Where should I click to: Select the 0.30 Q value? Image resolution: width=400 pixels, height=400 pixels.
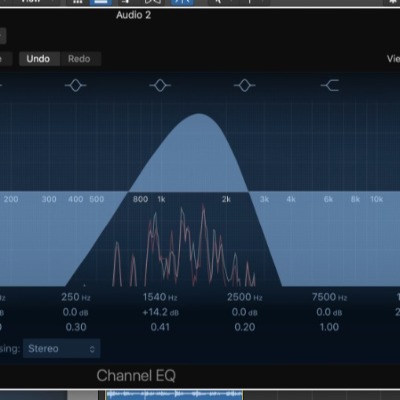pos(76,327)
